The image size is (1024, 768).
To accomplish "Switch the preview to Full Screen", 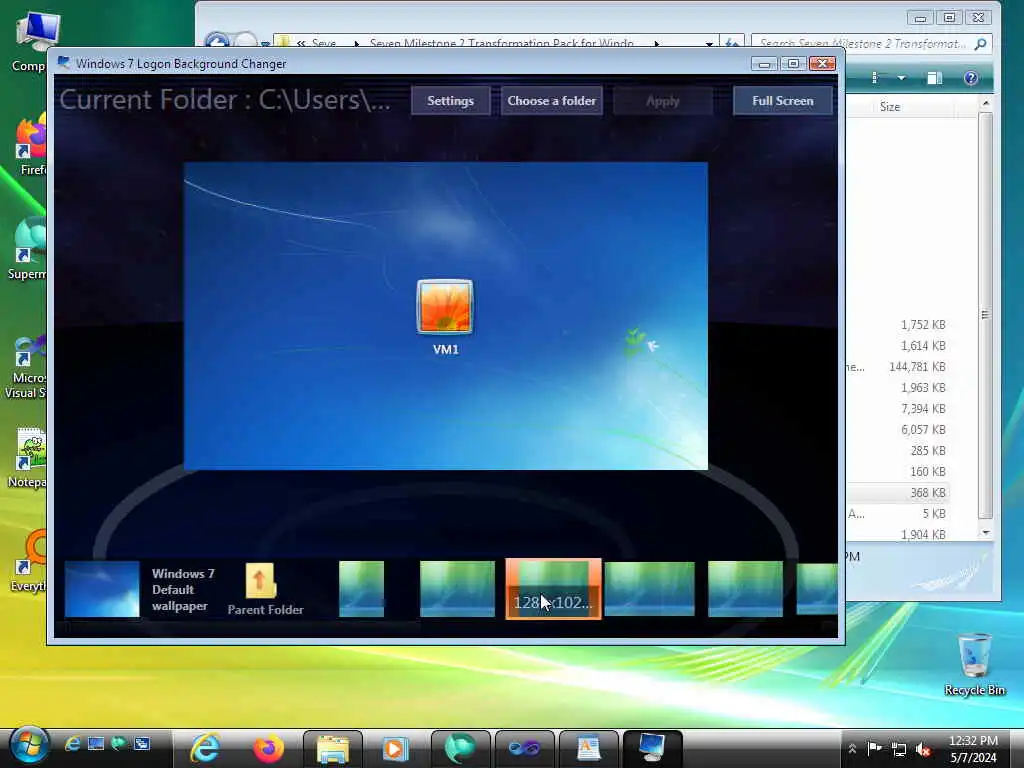I will click(782, 101).
